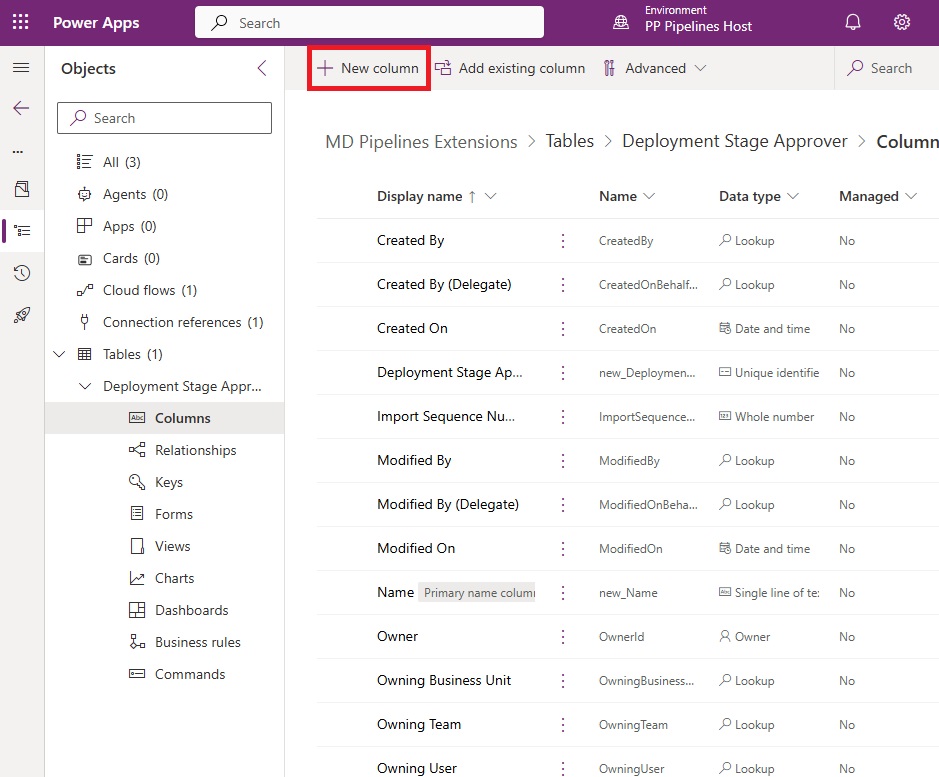Viewport: 939px width, 777px height.
Task: Collapse the Deployment Stage Appr... tree node
Action: [x=85, y=386]
